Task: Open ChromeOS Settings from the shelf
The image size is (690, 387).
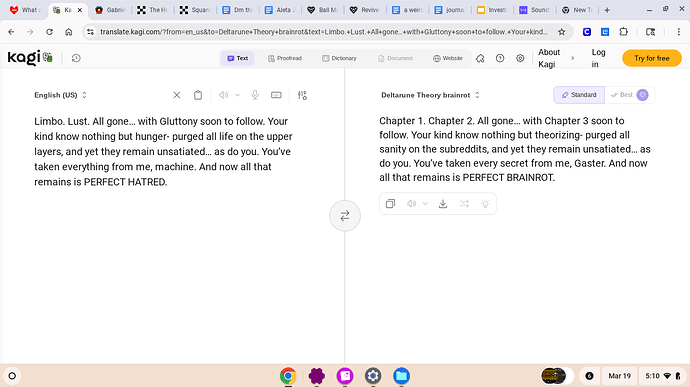Action: tap(373, 376)
